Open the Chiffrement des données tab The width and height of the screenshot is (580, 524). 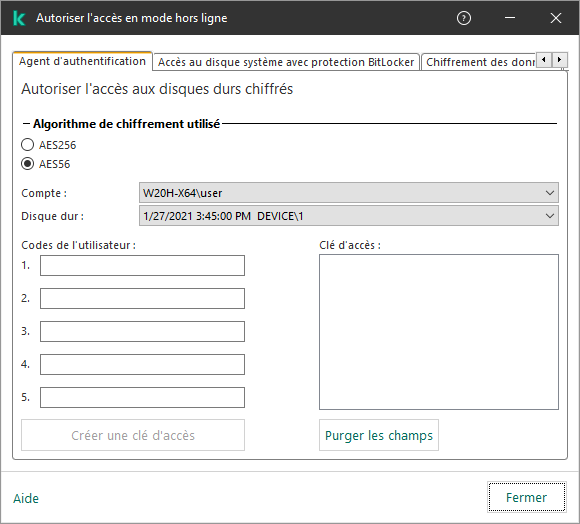(479, 62)
